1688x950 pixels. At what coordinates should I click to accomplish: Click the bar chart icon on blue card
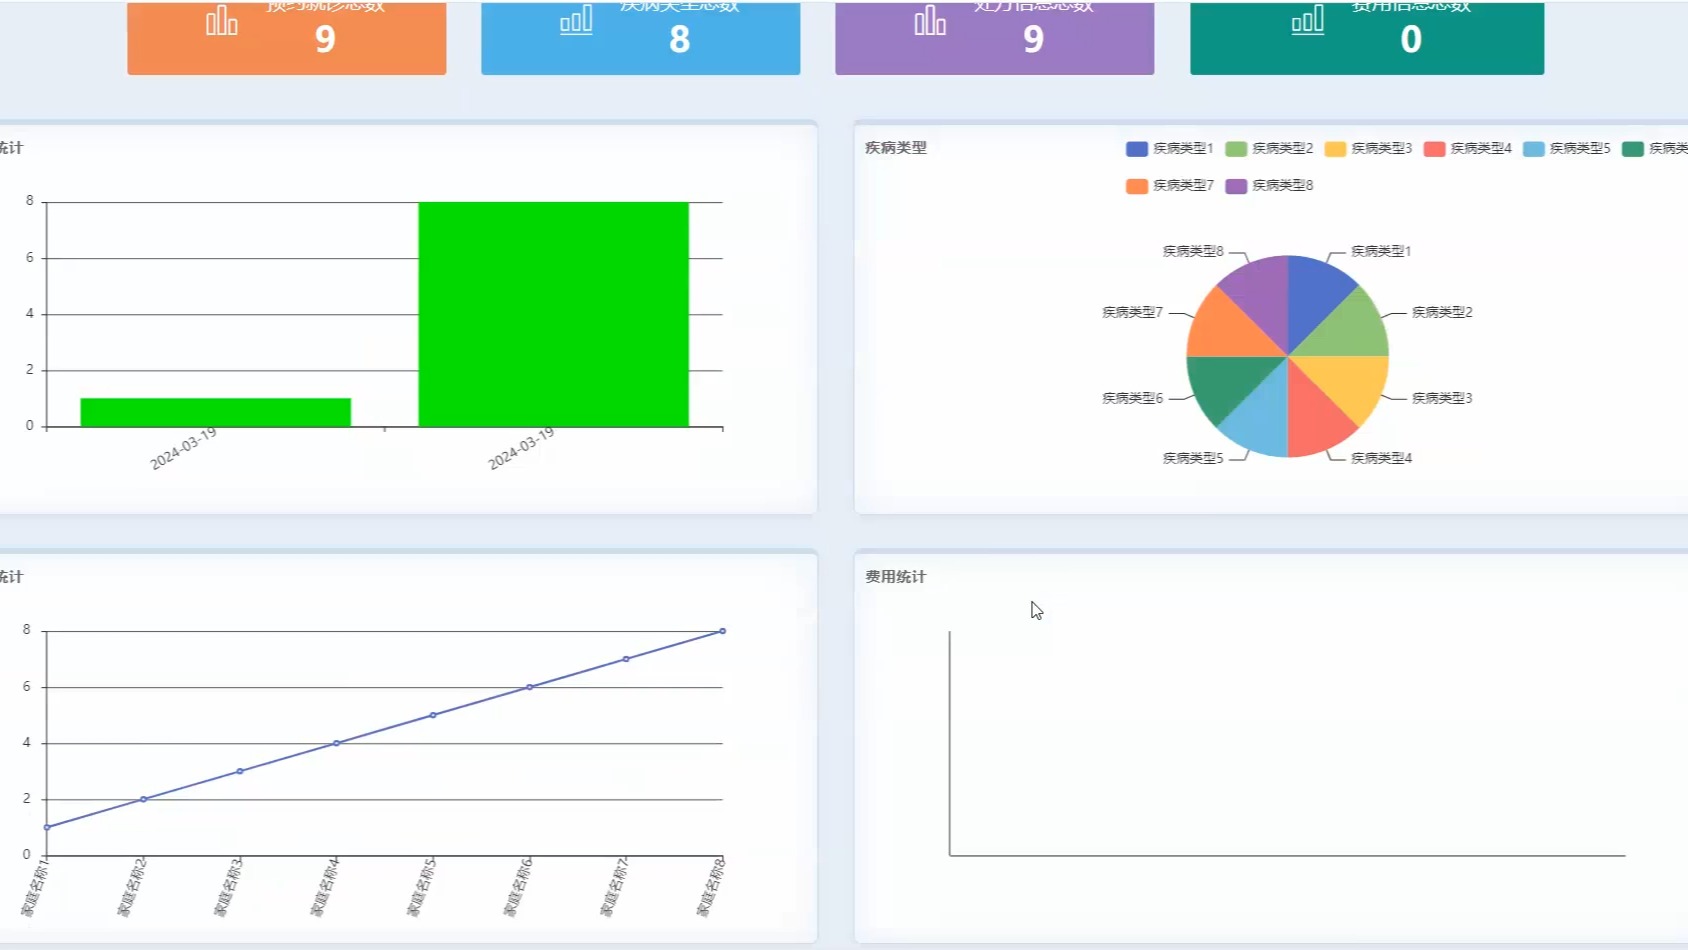(x=576, y=19)
